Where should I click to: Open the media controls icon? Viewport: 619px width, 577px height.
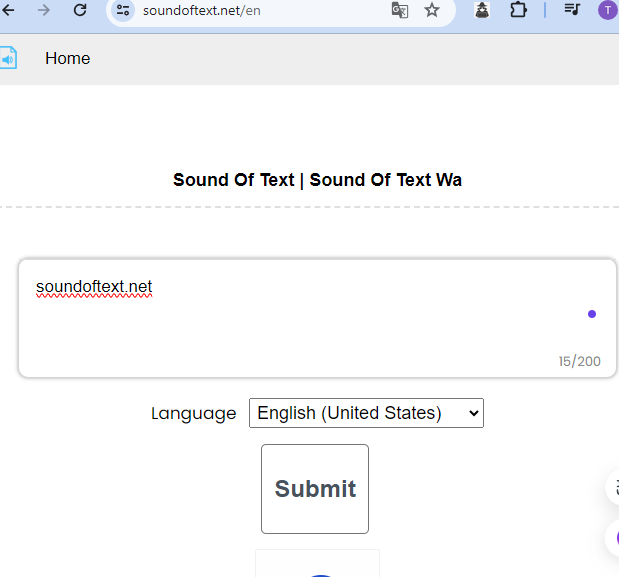572,10
